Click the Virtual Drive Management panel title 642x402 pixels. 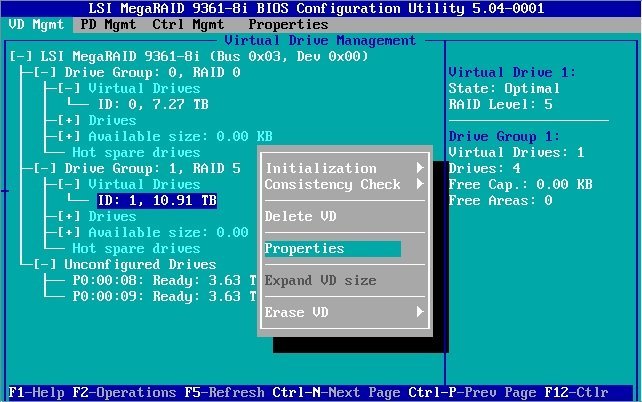point(320,41)
